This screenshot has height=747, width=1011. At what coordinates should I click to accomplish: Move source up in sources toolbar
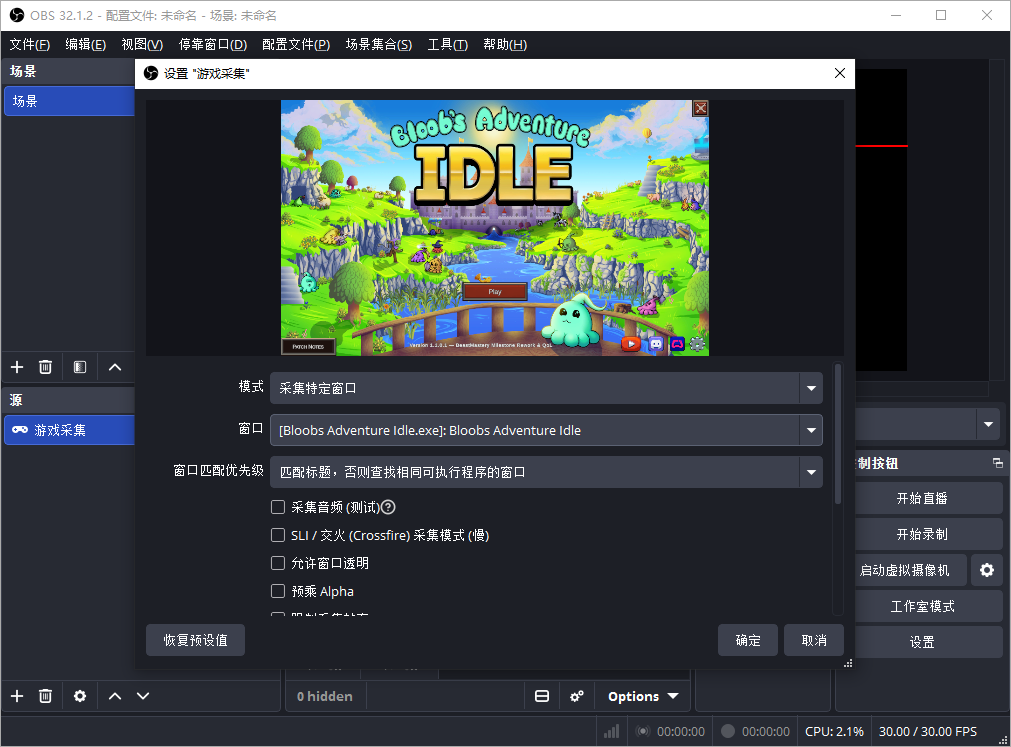[115, 695]
